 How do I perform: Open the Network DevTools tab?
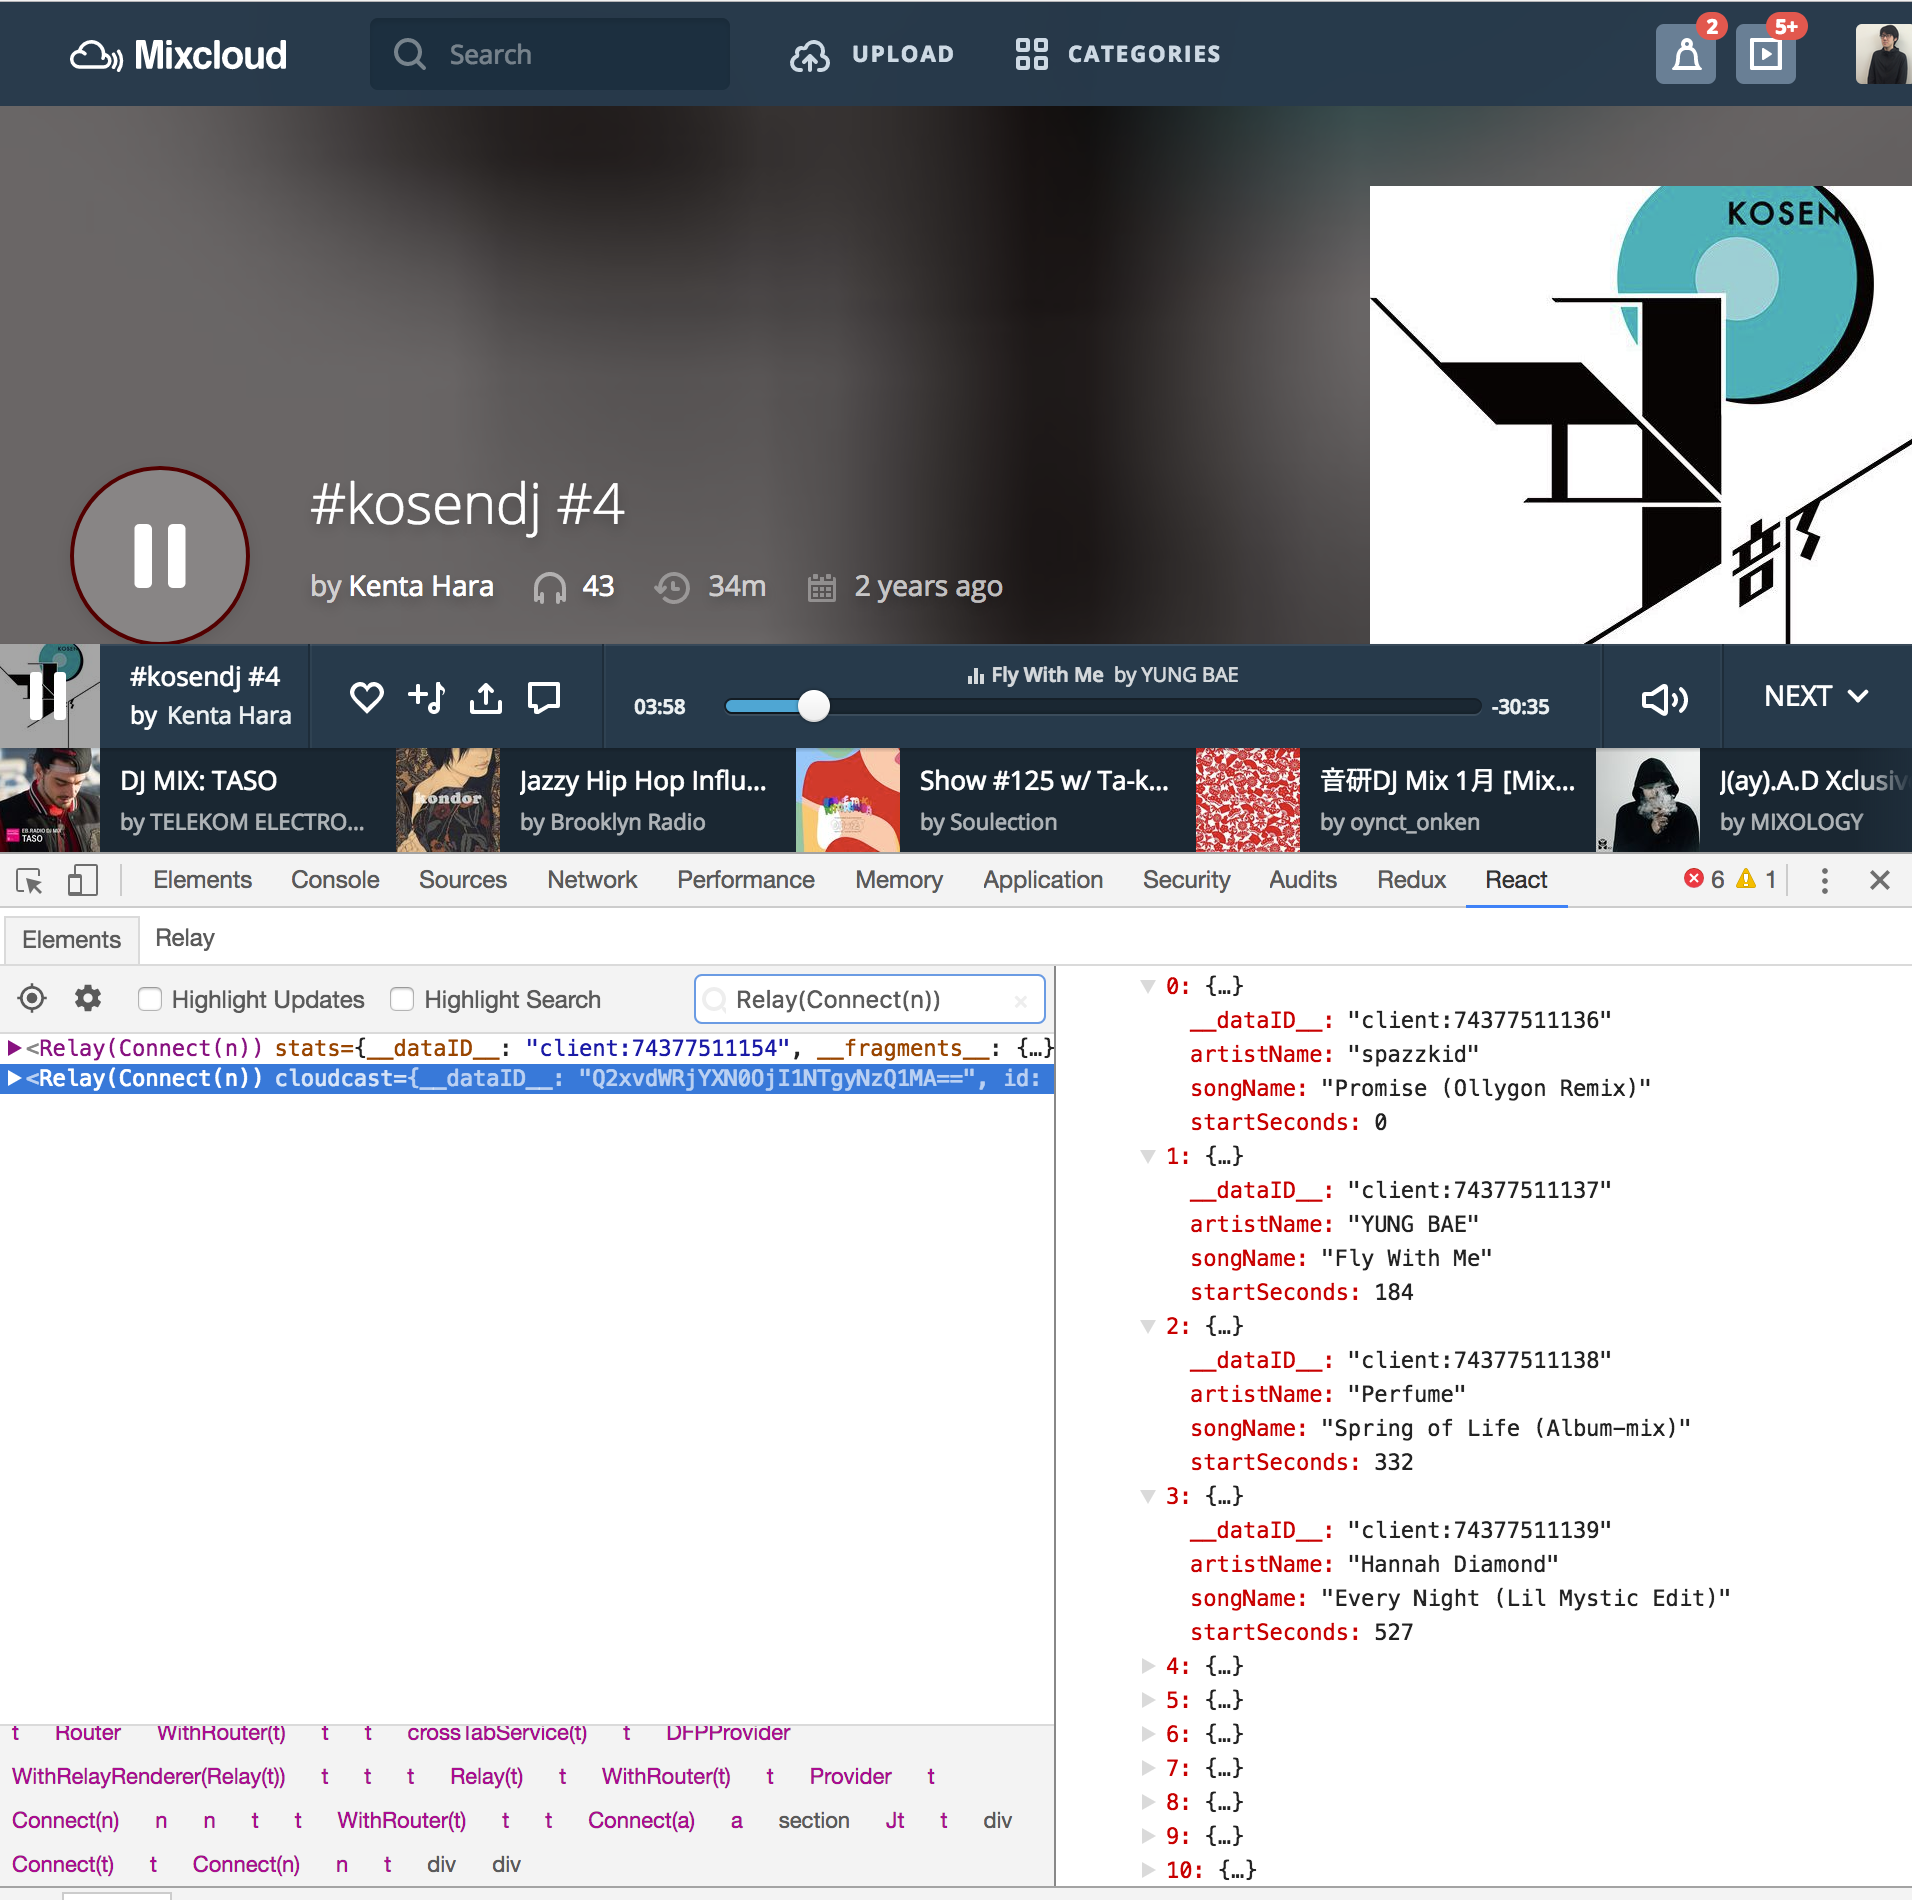592,880
